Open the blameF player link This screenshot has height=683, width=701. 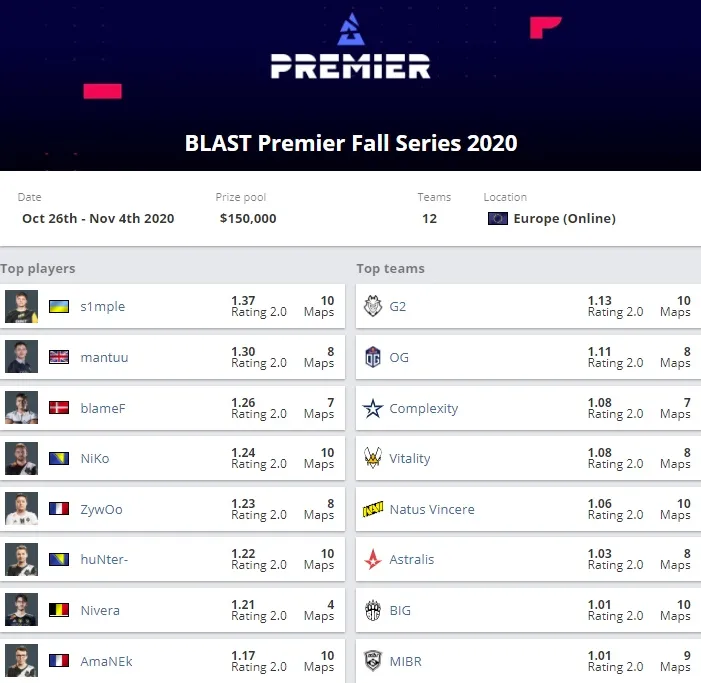pyautogui.click(x=103, y=408)
